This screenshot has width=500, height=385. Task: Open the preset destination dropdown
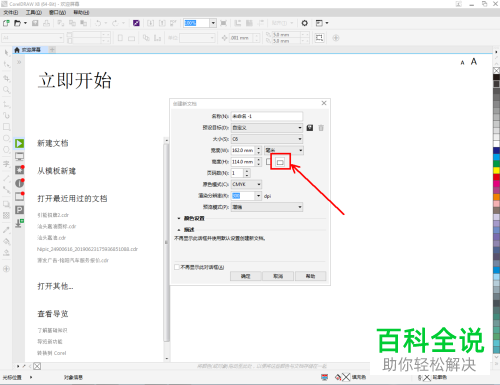[267, 128]
